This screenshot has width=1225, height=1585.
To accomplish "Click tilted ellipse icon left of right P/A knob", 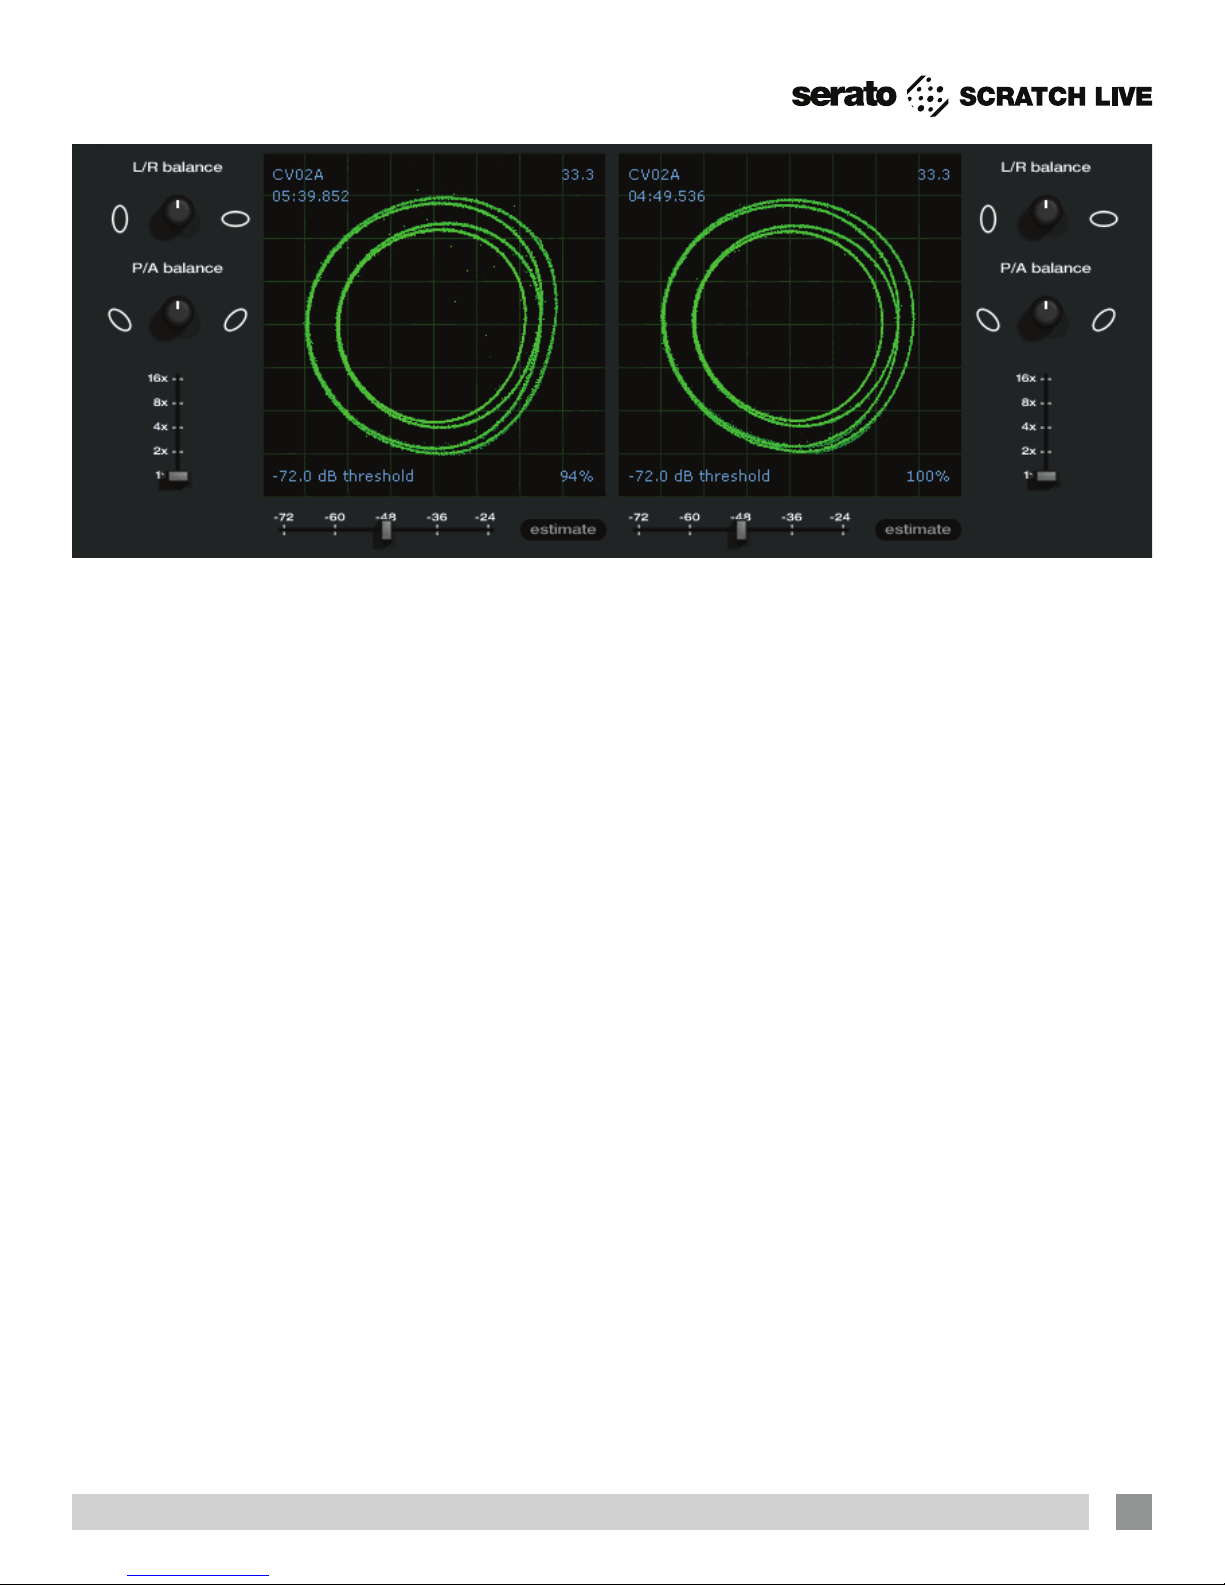I will pyautogui.click(x=987, y=320).
